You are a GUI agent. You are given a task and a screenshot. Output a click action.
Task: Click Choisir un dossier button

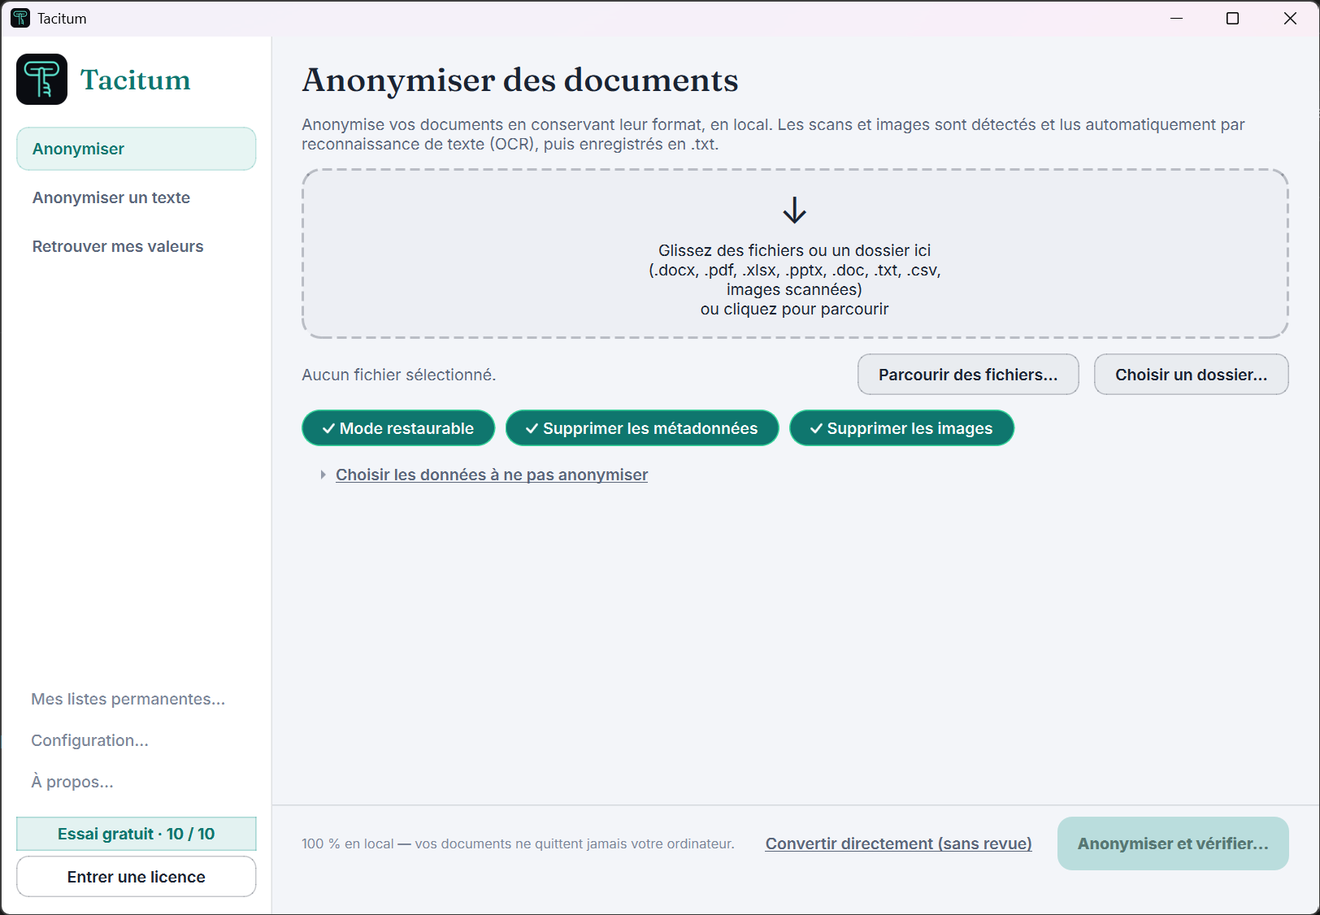pyautogui.click(x=1191, y=375)
